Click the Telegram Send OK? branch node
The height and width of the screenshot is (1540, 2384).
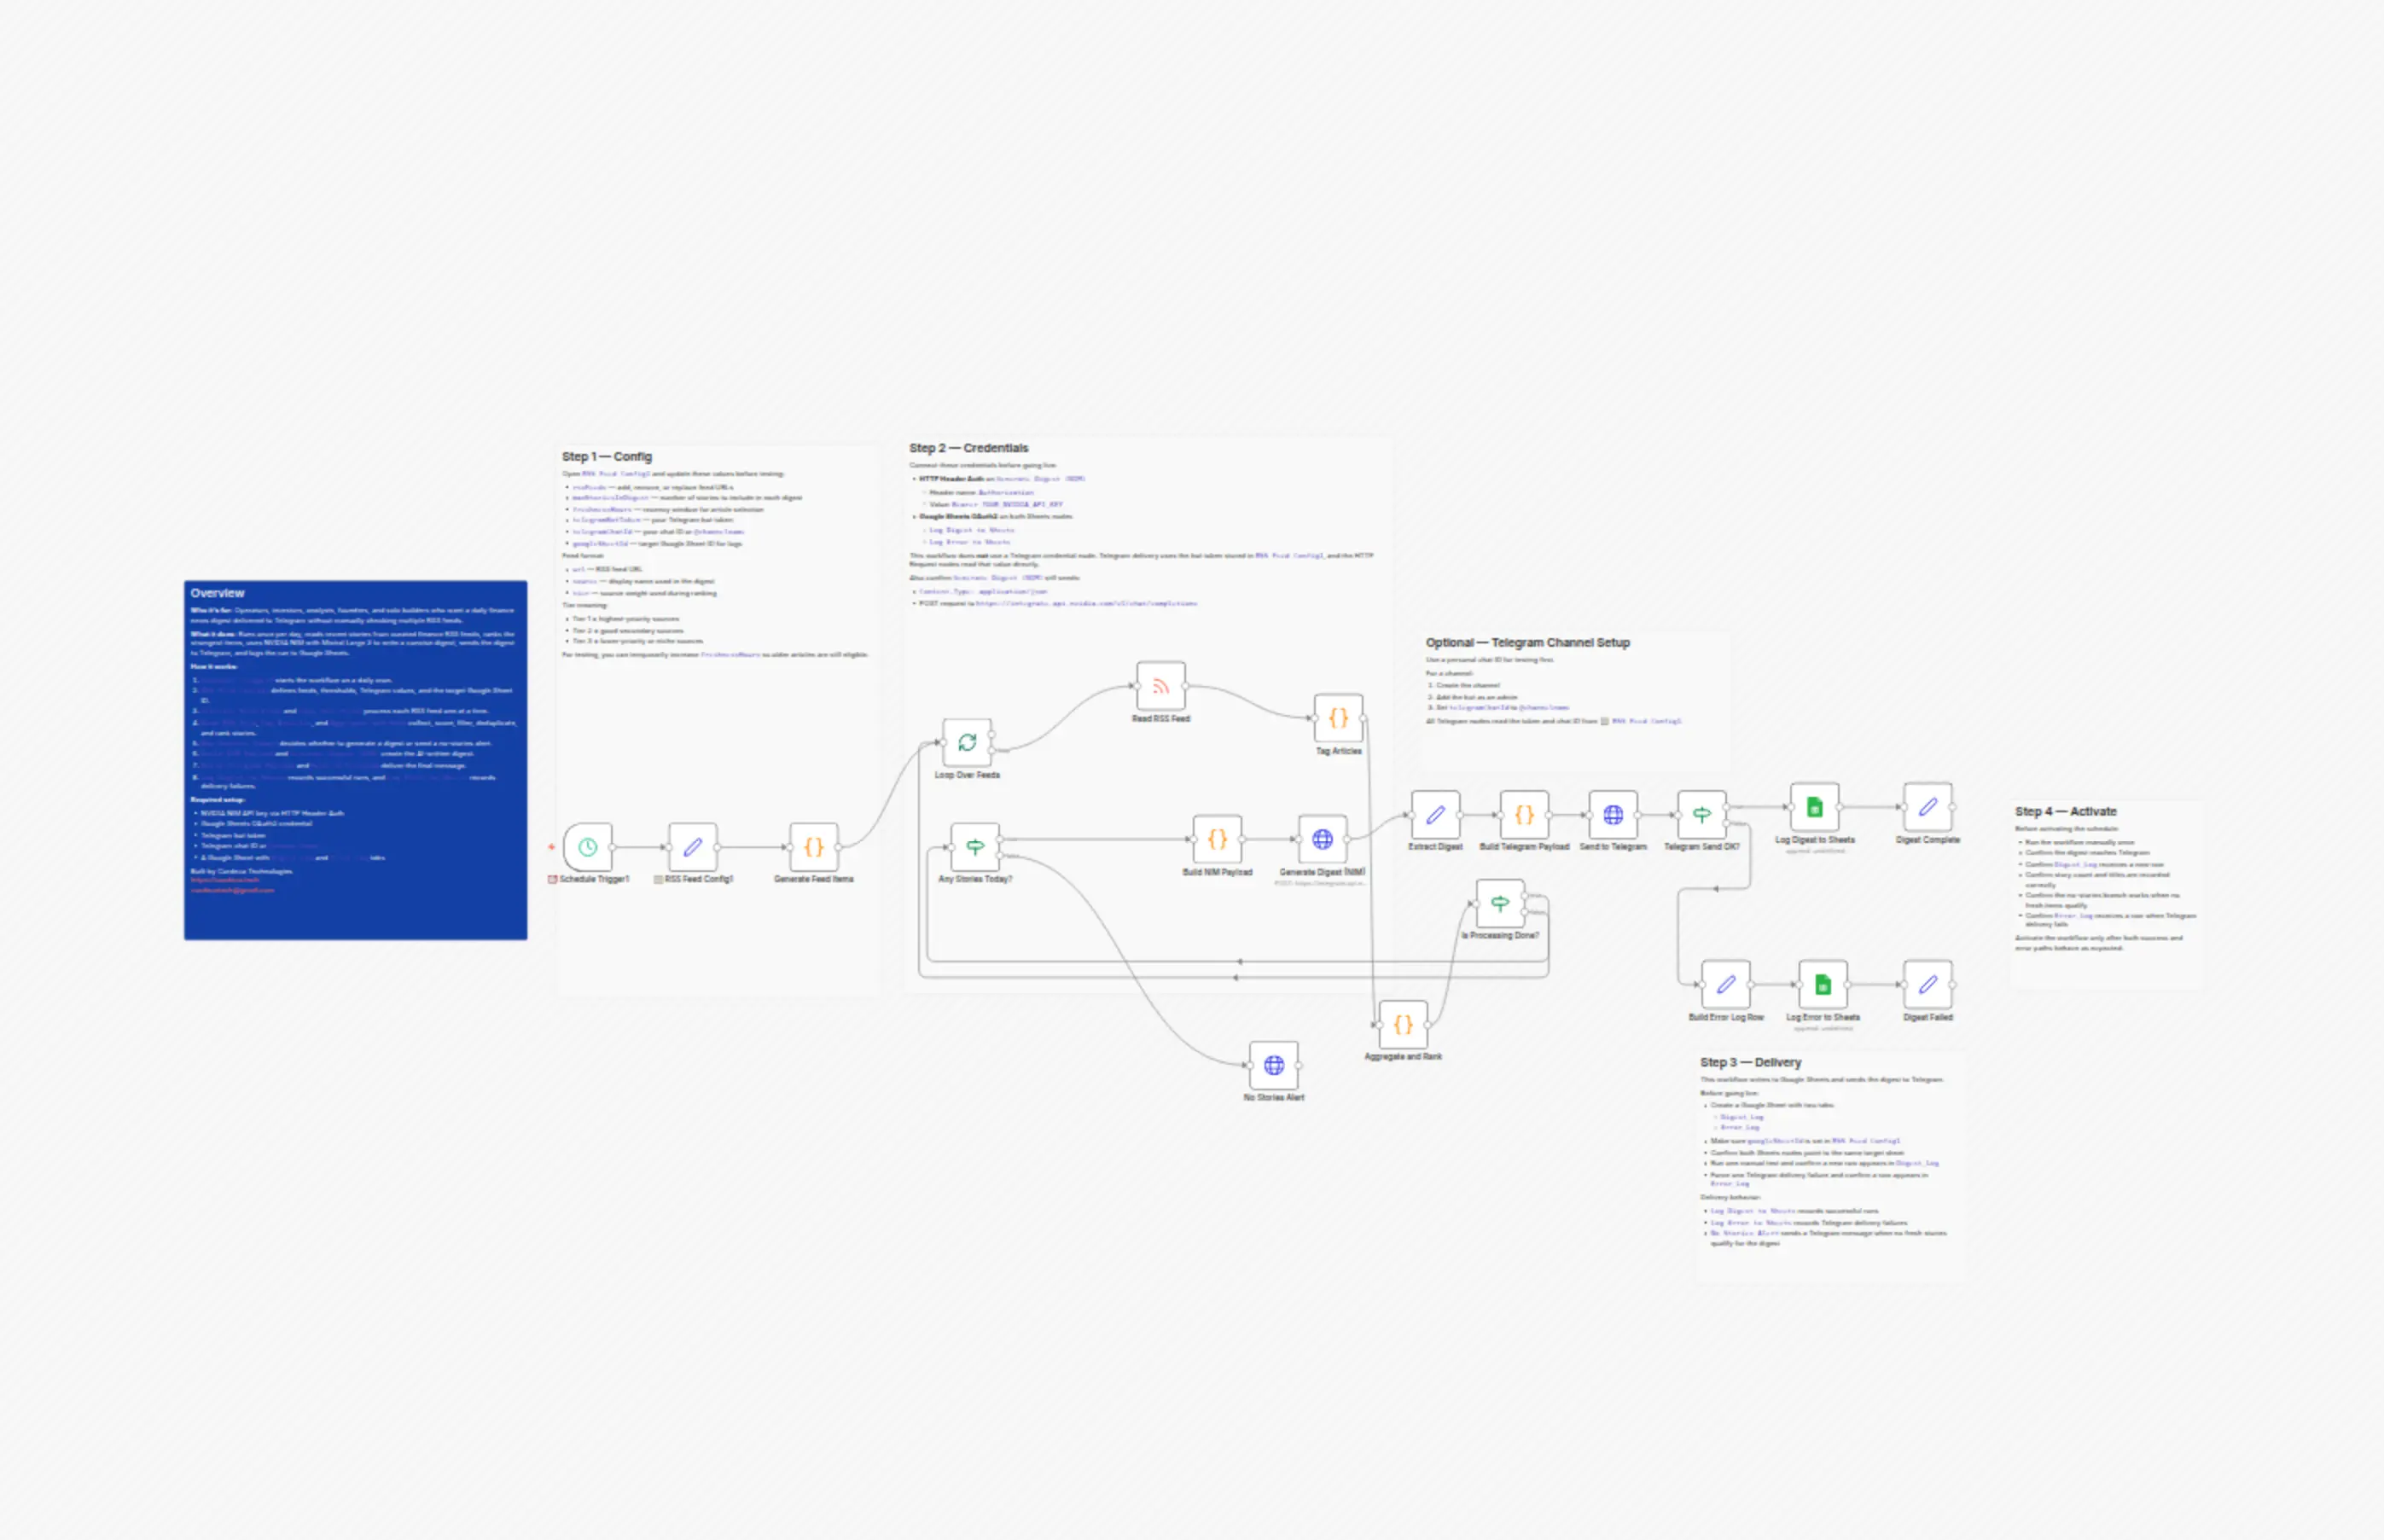(1702, 815)
